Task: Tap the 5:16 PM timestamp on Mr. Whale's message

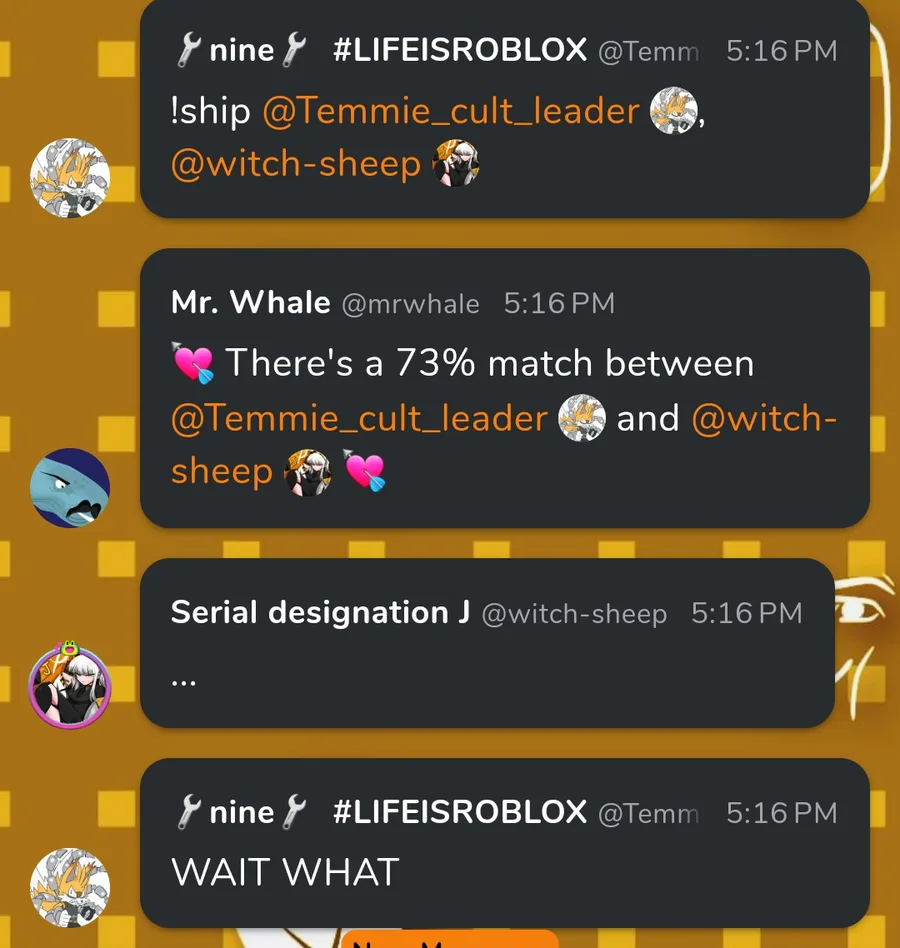Action: (559, 304)
